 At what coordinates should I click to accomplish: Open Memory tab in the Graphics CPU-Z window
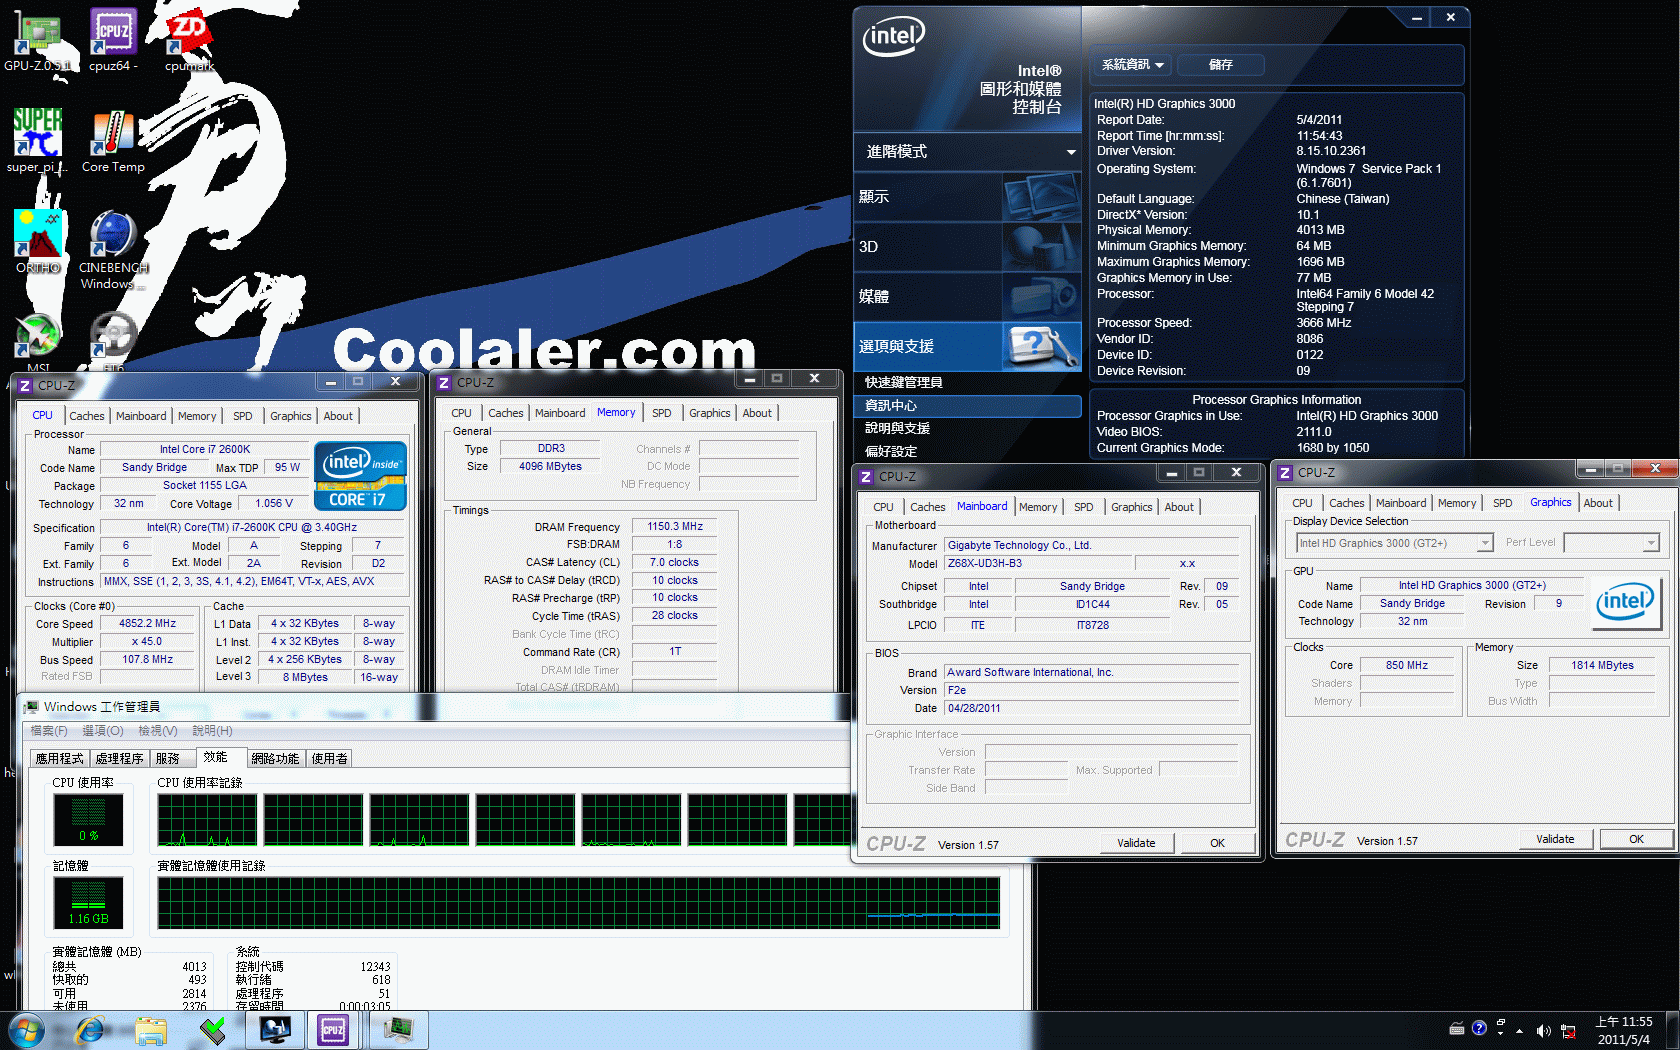click(x=1457, y=503)
